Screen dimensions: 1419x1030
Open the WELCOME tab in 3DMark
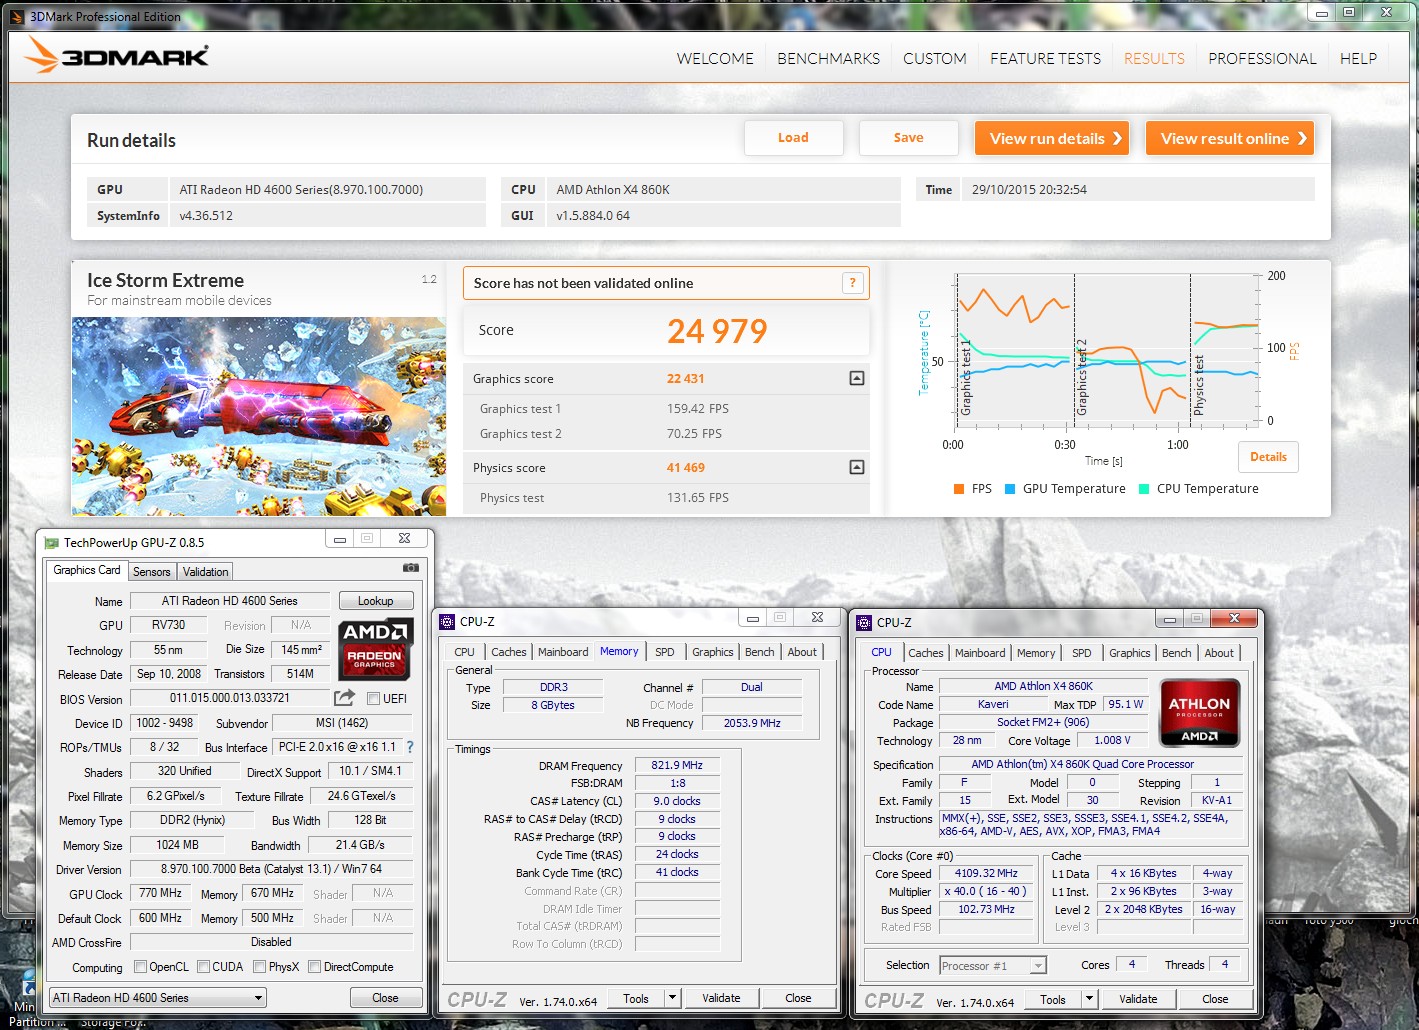click(715, 58)
